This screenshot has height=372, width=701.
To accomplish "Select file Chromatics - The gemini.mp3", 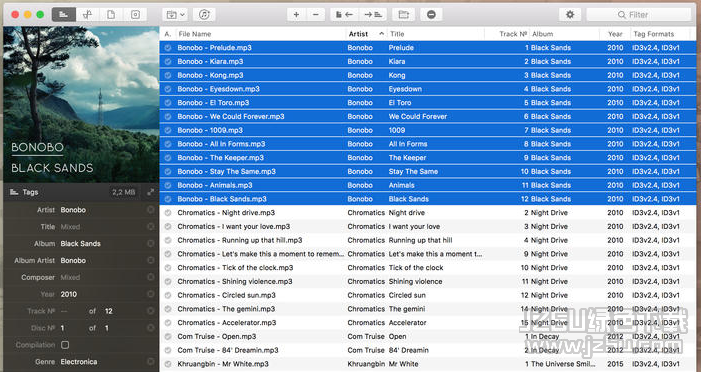I will (x=226, y=309).
